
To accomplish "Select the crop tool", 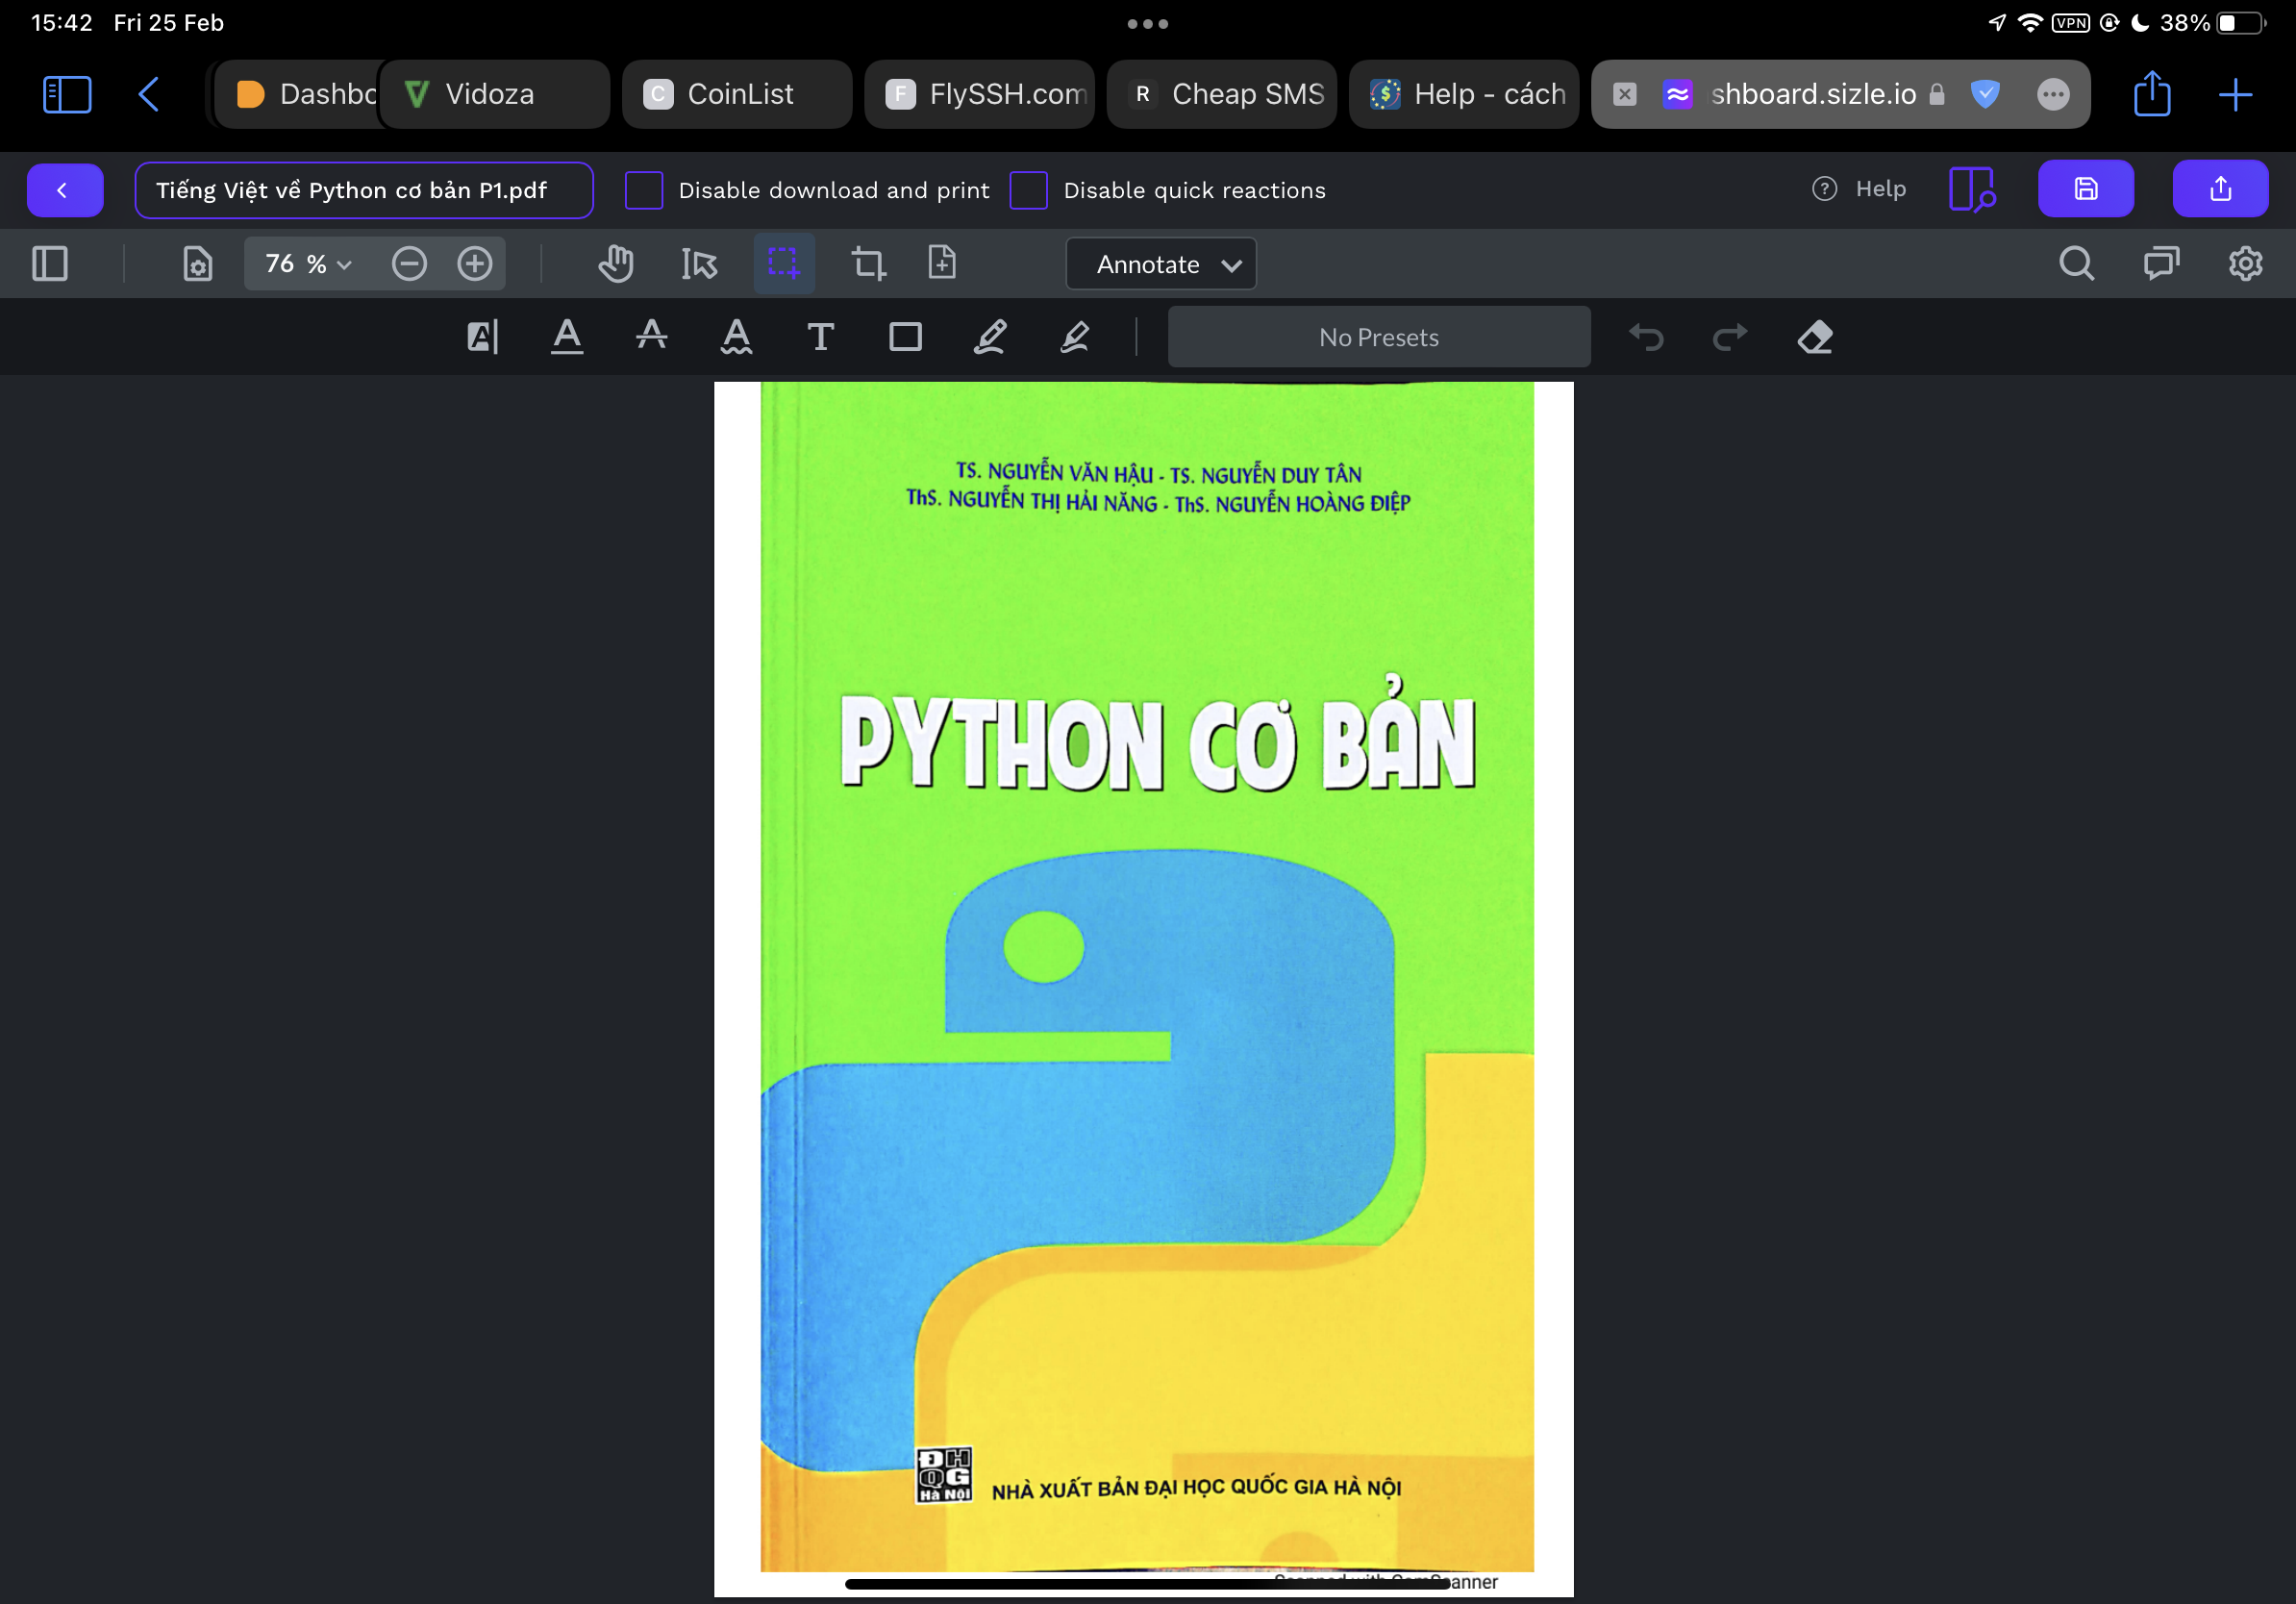I will click(x=868, y=264).
